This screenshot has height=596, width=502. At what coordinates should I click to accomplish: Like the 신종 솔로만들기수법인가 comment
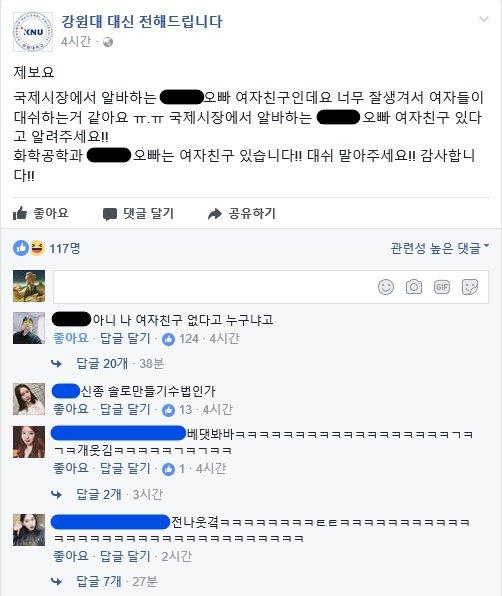(x=71, y=409)
